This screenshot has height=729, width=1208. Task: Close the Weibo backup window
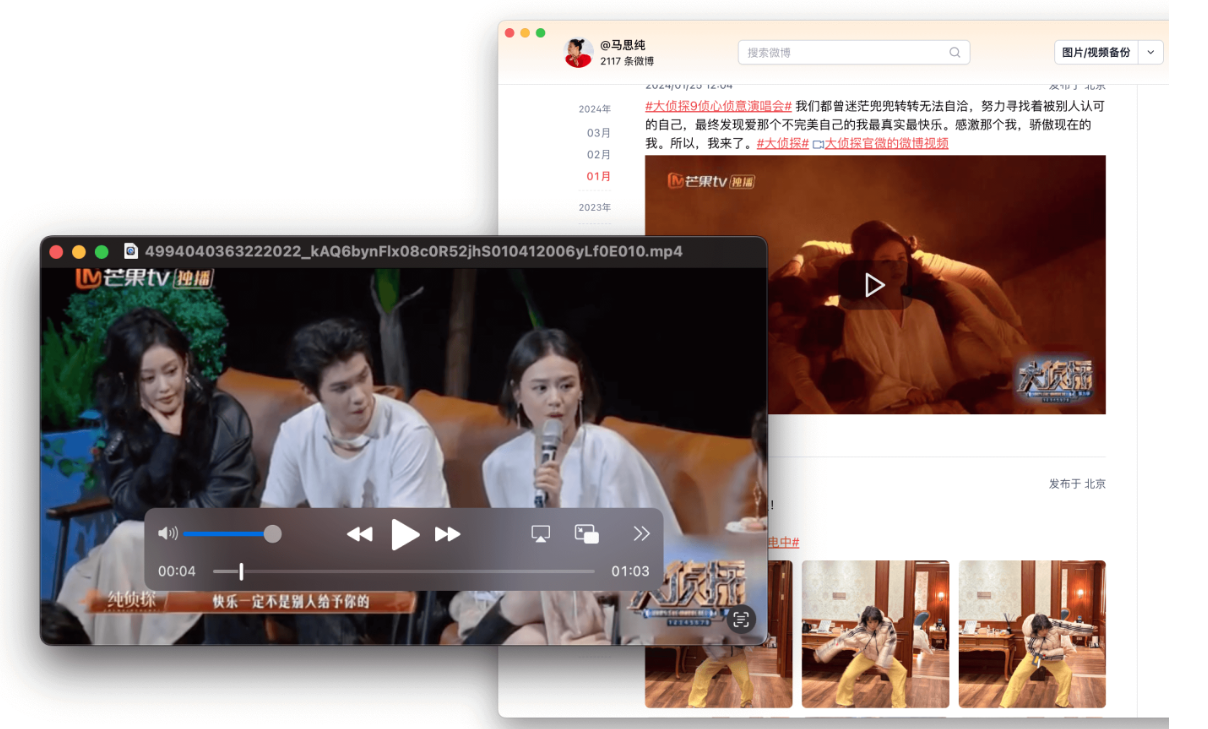[509, 33]
